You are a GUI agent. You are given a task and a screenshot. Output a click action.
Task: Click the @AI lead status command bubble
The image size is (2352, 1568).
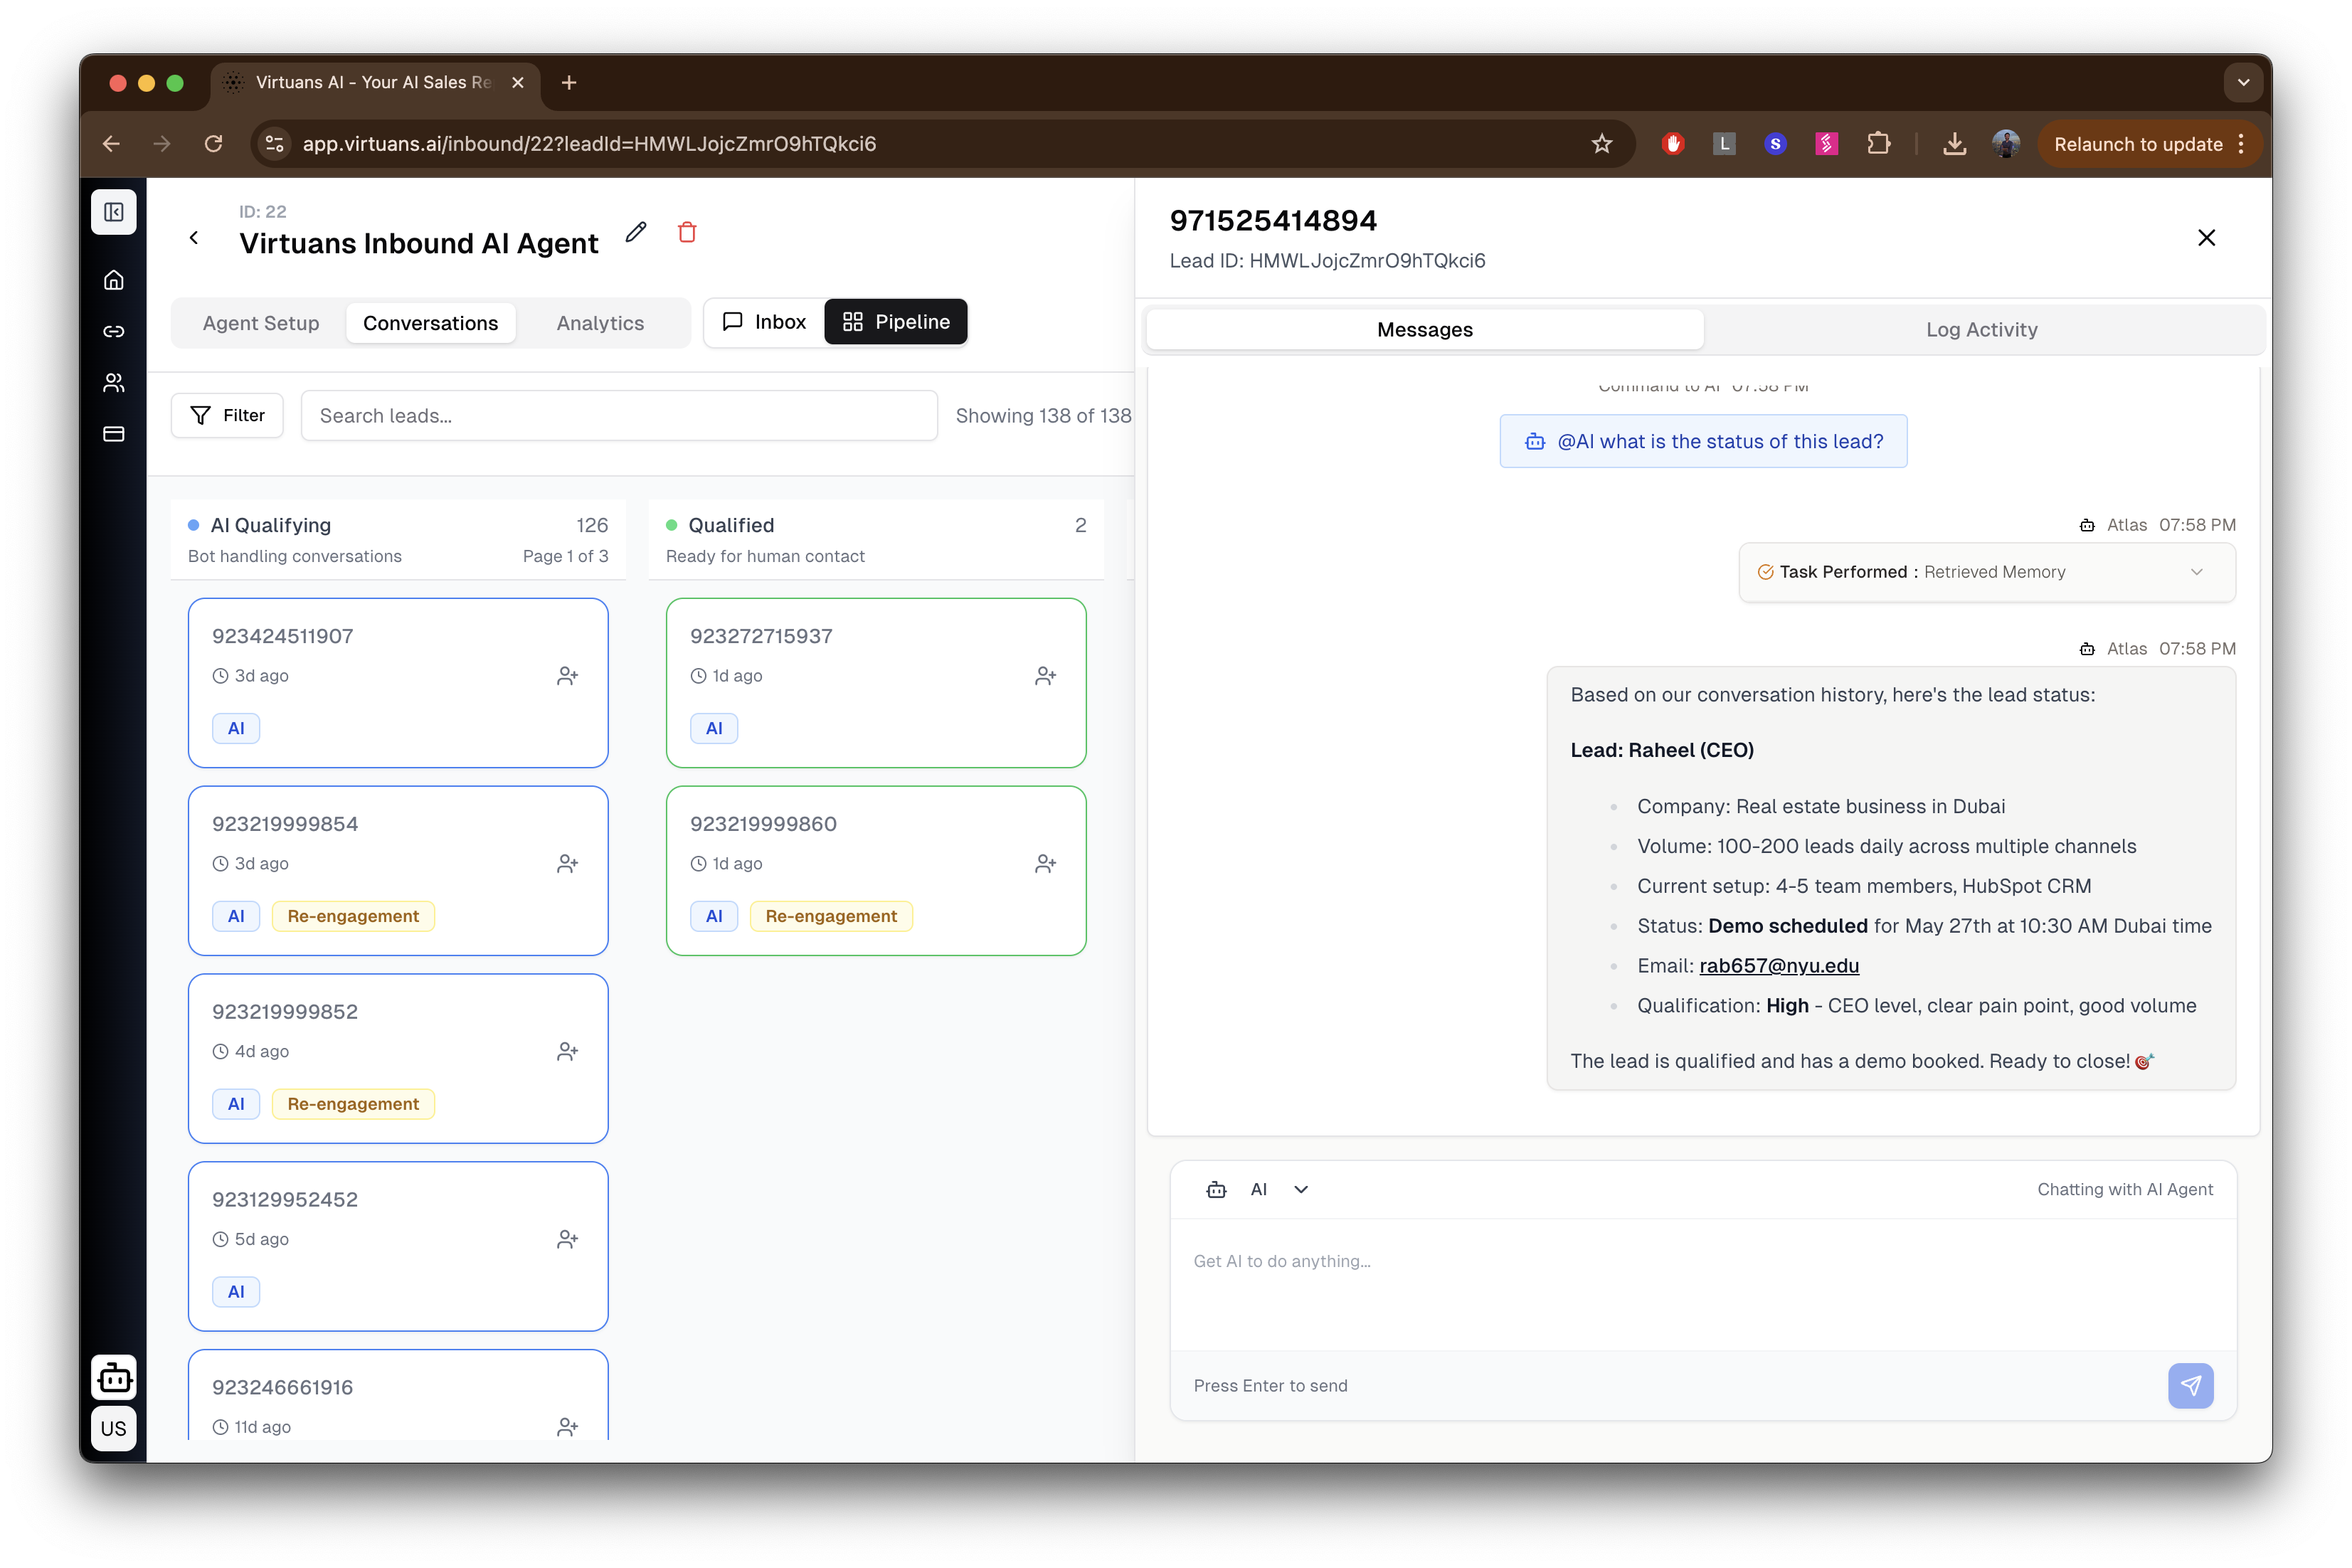point(1703,441)
